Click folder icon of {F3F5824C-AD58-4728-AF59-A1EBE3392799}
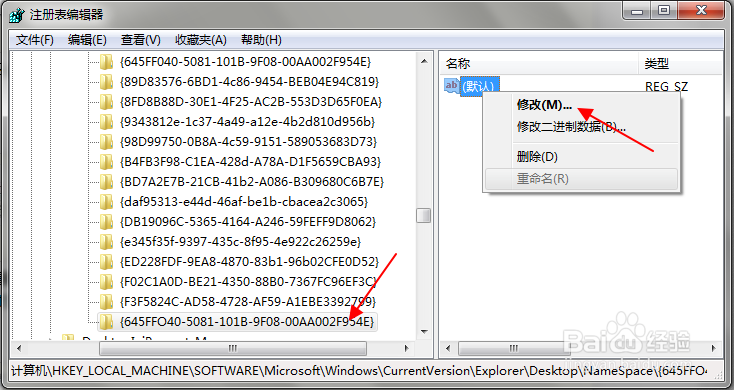The height and width of the screenshot is (390, 734). point(107,302)
